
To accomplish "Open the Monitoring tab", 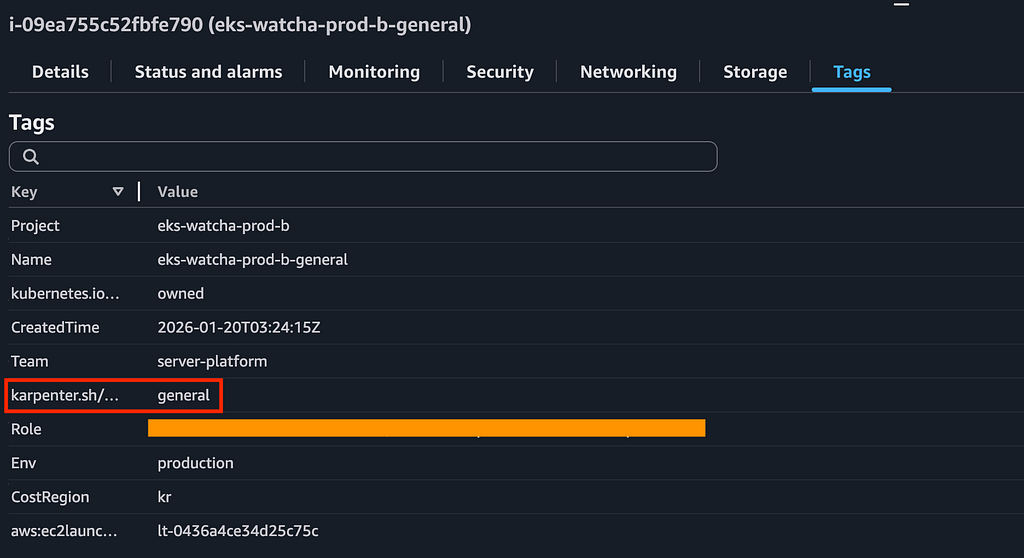I will 374,72.
